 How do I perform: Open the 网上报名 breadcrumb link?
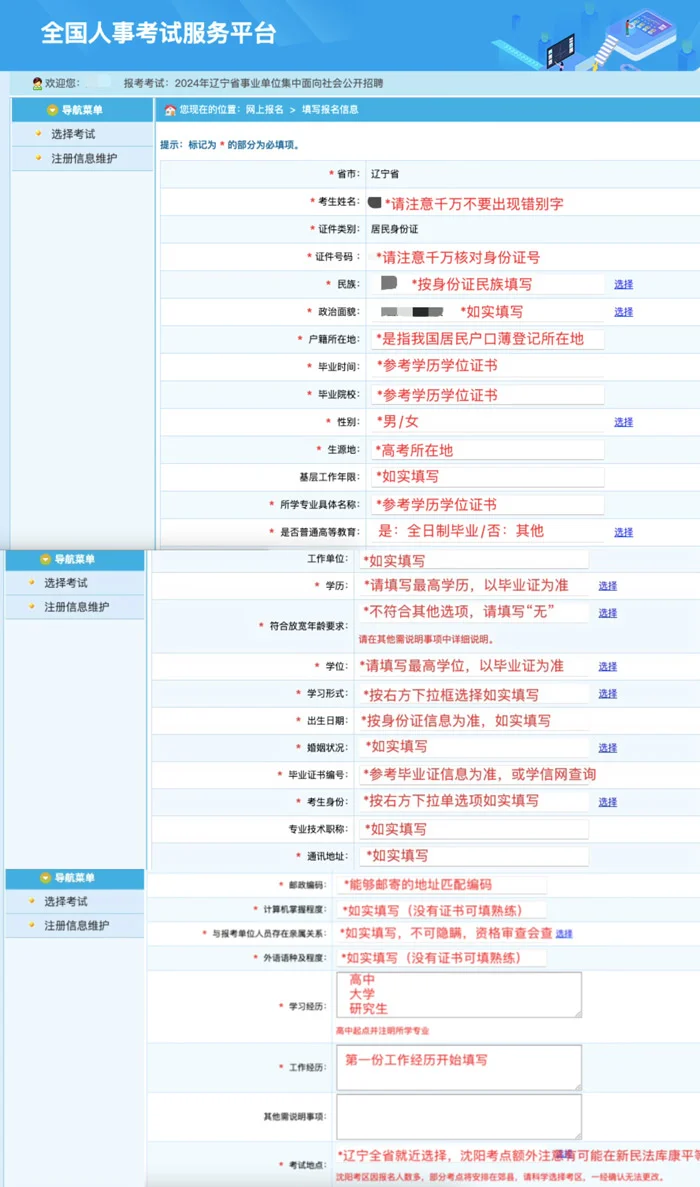coord(264,110)
